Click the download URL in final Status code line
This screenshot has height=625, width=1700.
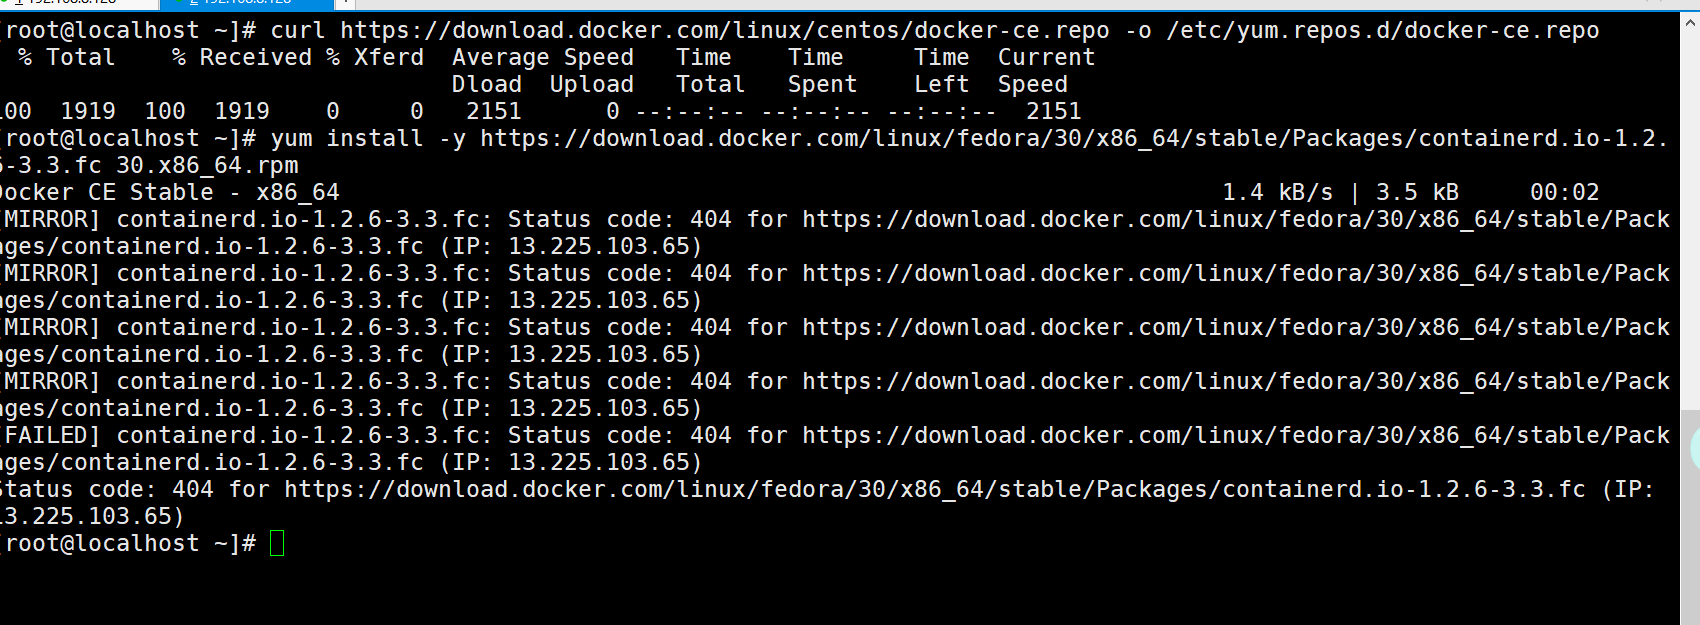click(x=935, y=489)
